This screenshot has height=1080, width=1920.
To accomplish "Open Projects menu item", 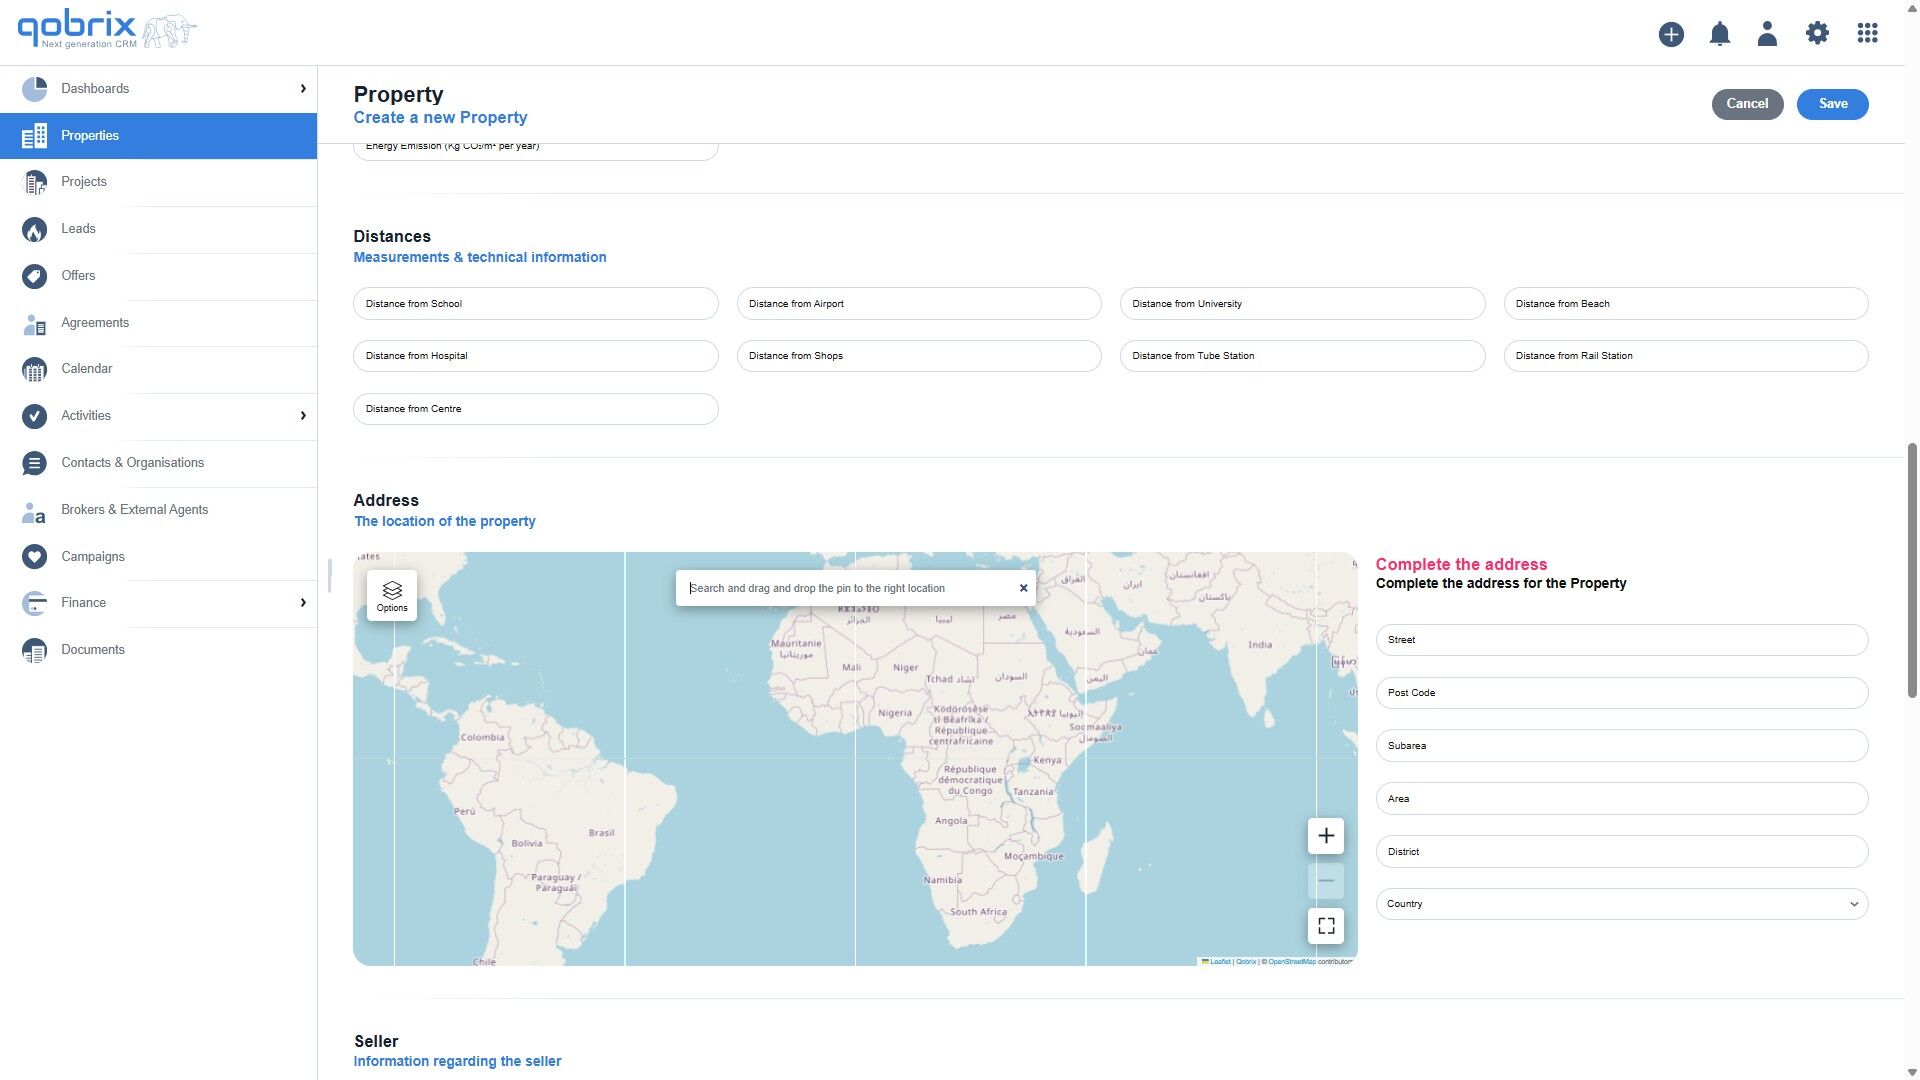I will [158, 182].
